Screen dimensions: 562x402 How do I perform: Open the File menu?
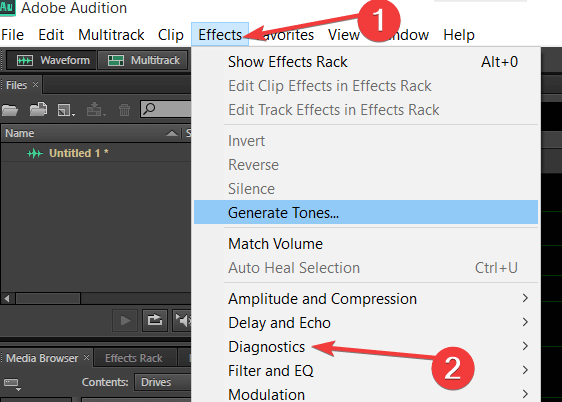[13, 35]
